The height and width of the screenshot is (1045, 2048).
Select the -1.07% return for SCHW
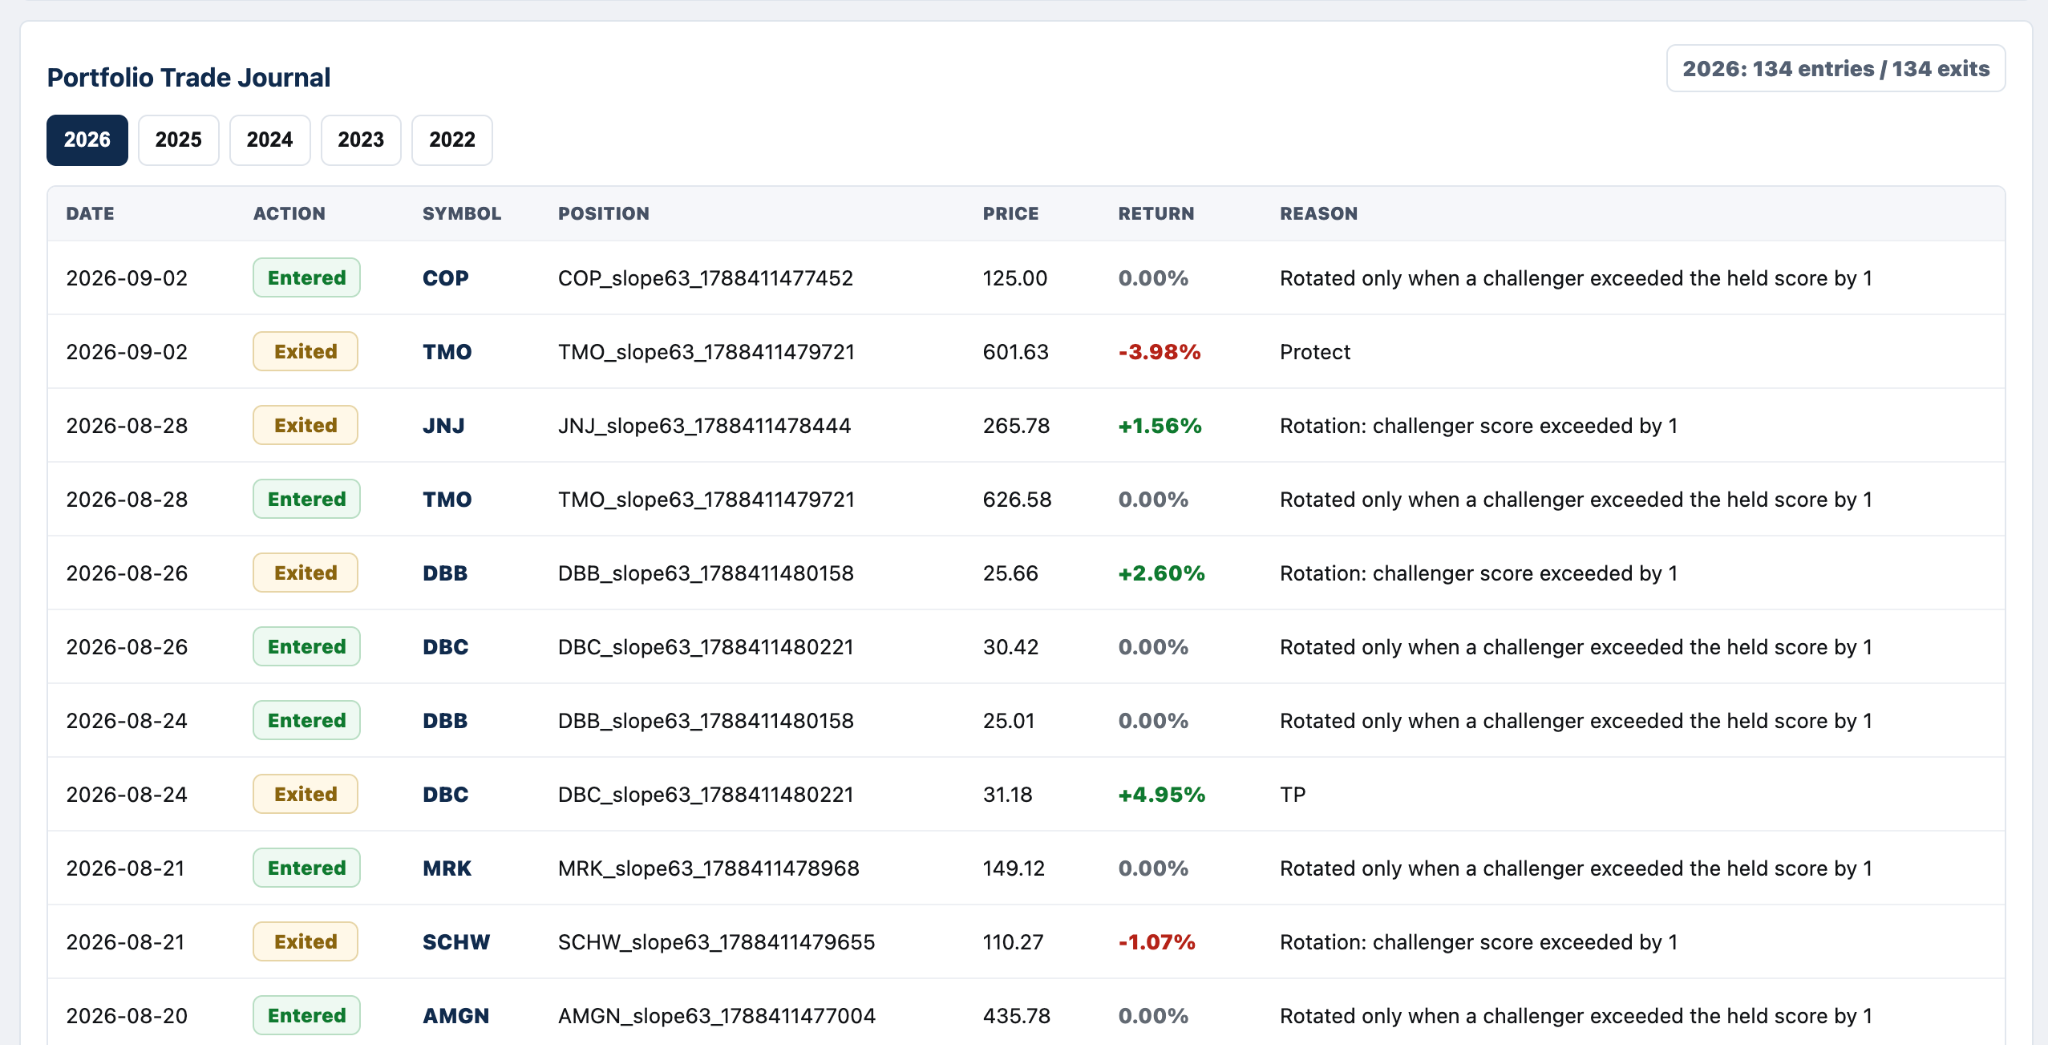pos(1157,942)
